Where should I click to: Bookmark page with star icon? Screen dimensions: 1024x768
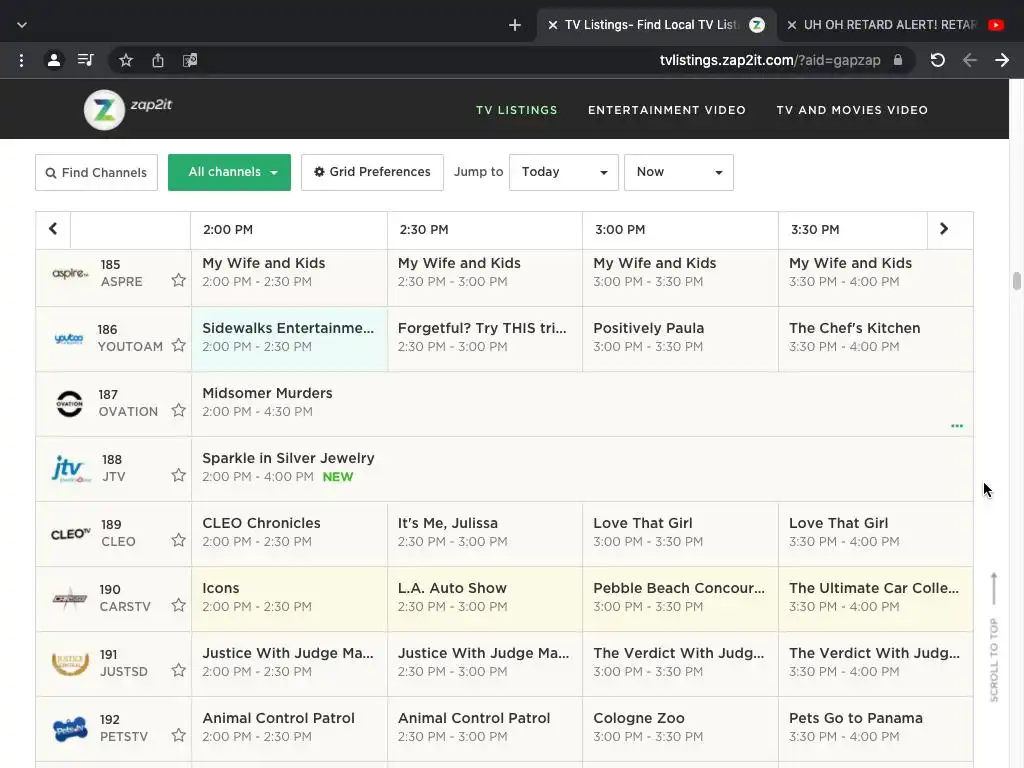tap(126, 61)
